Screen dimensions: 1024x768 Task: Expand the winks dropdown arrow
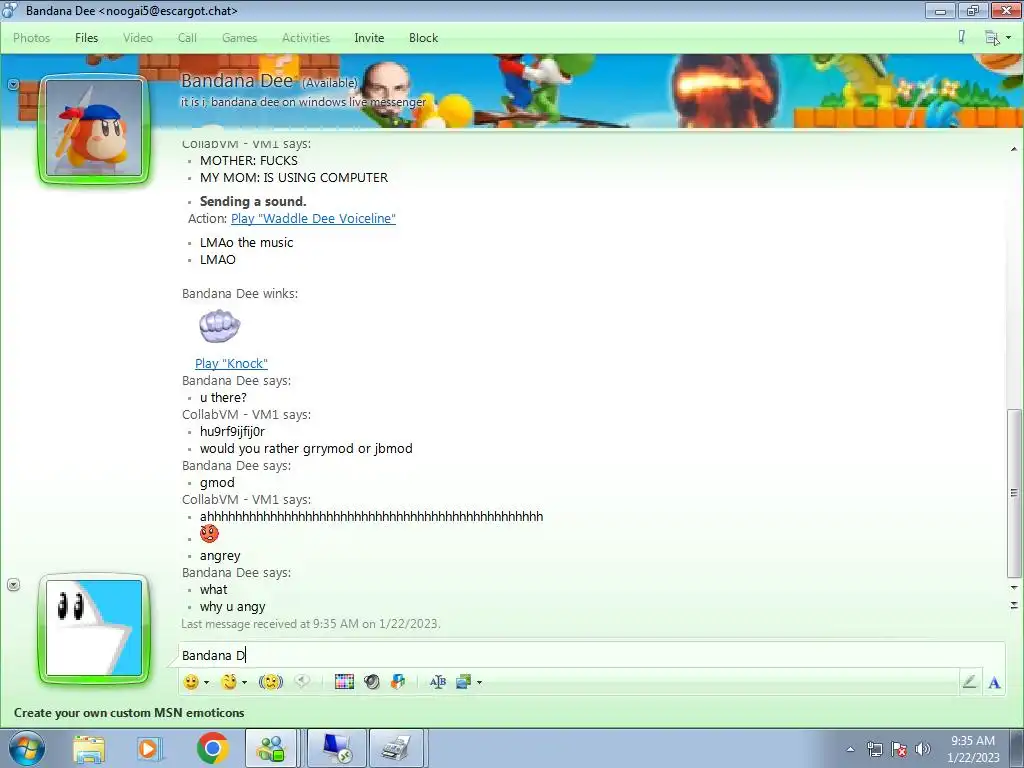pos(244,682)
